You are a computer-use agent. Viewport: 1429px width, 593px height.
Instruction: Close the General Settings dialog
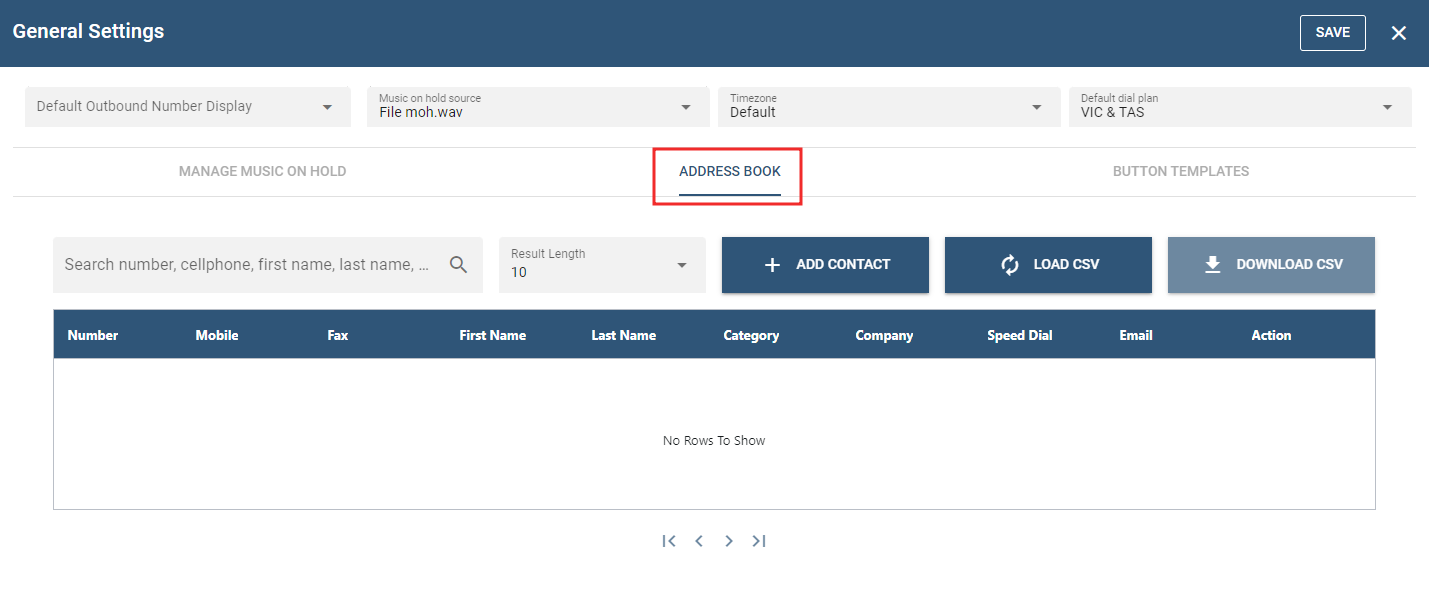(1398, 33)
